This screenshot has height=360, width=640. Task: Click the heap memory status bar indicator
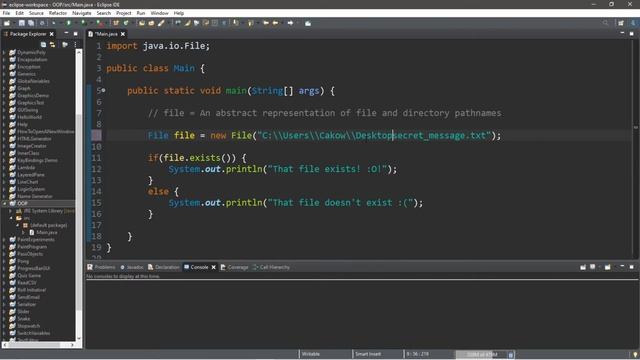point(482,354)
